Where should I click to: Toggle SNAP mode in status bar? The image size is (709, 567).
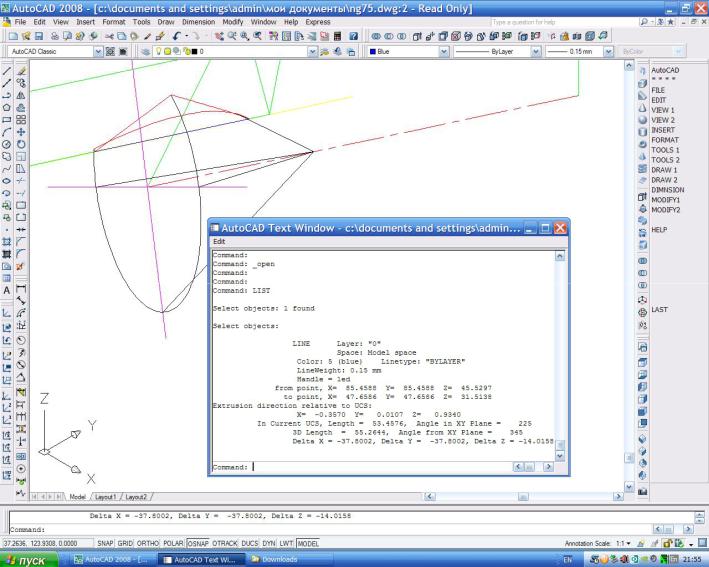coord(105,543)
